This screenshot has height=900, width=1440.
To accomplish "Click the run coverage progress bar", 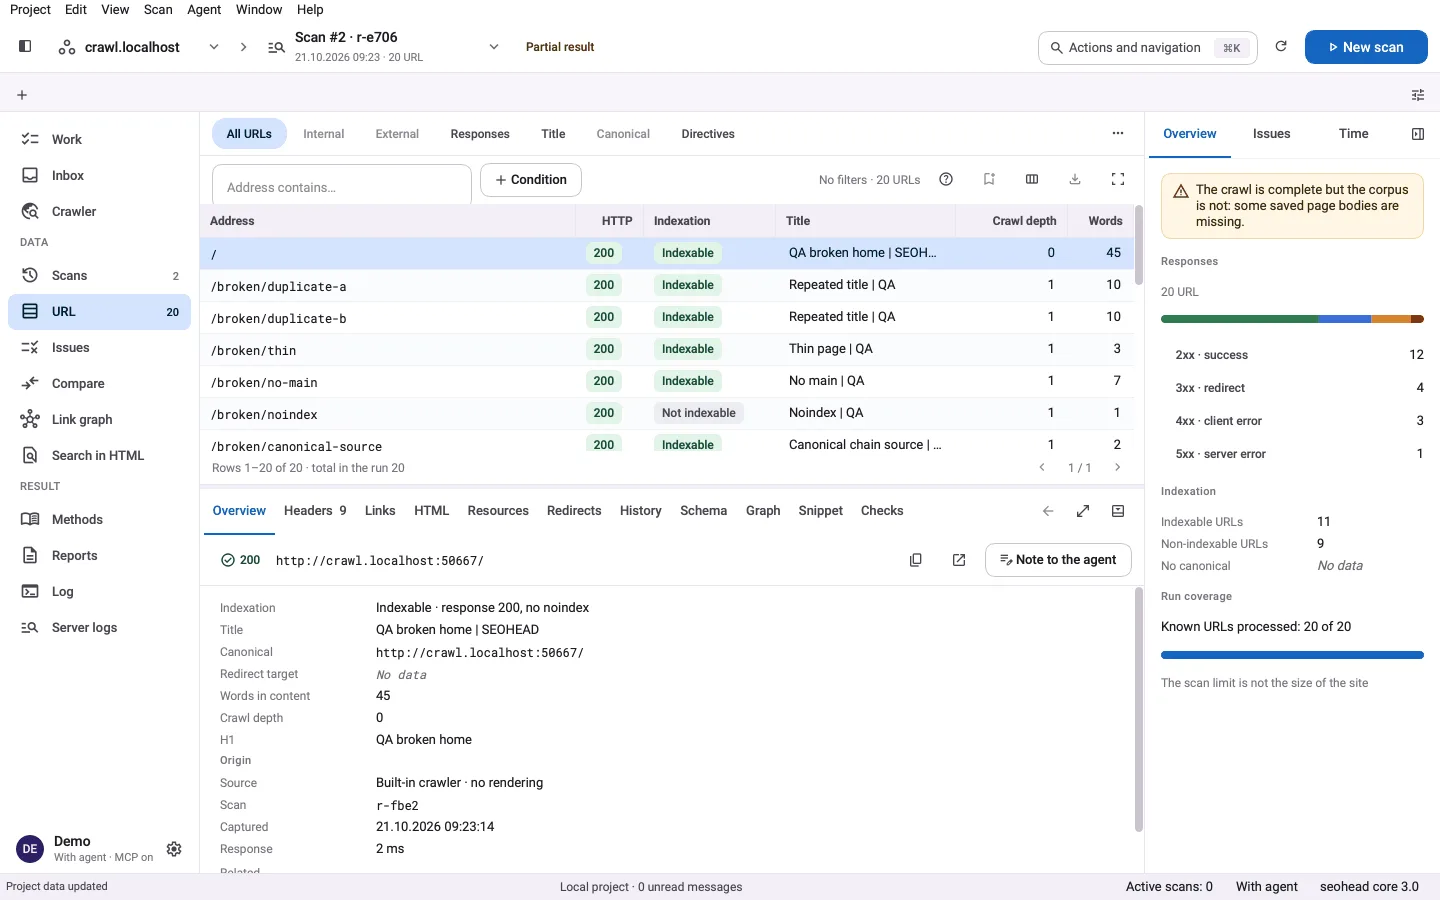I will (x=1292, y=655).
